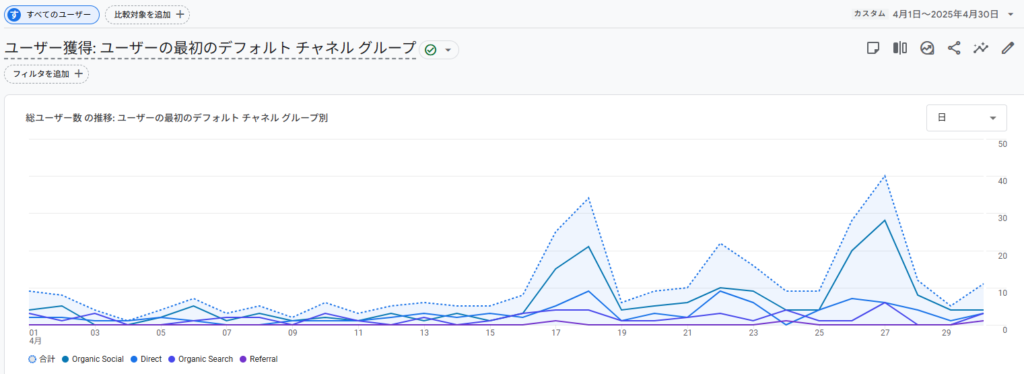The height and width of the screenshot is (374, 1024).
Task: Click the April 27 peak on chart
Action: (x=885, y=176)
